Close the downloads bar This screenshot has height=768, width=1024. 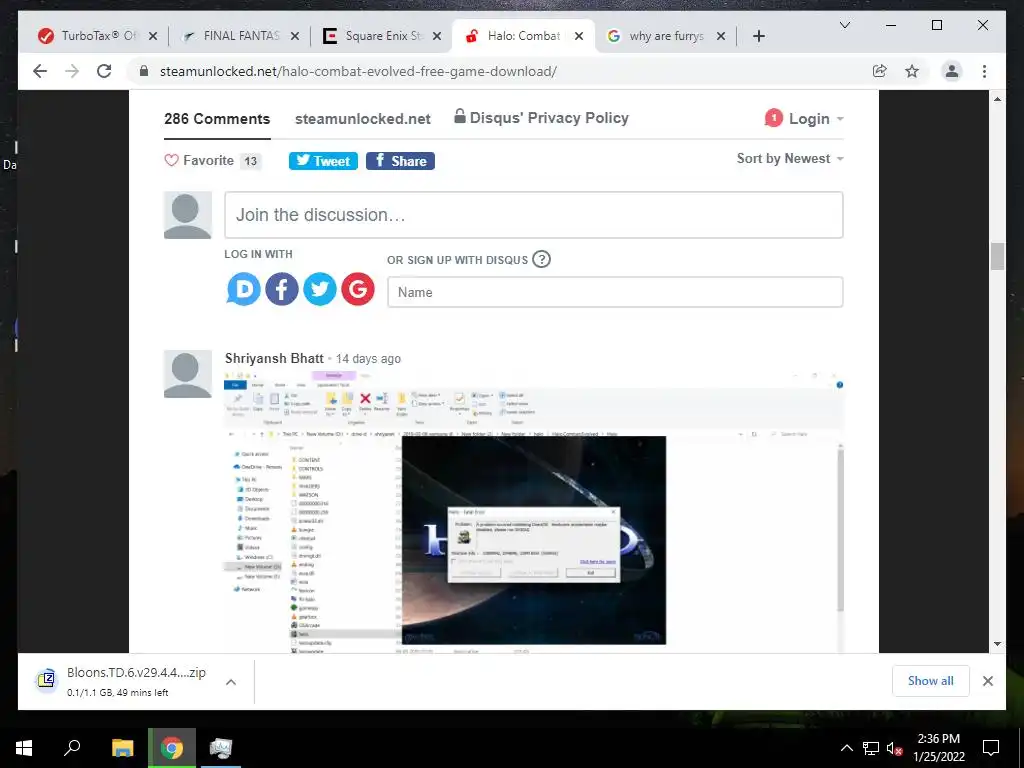pos(987,681)
